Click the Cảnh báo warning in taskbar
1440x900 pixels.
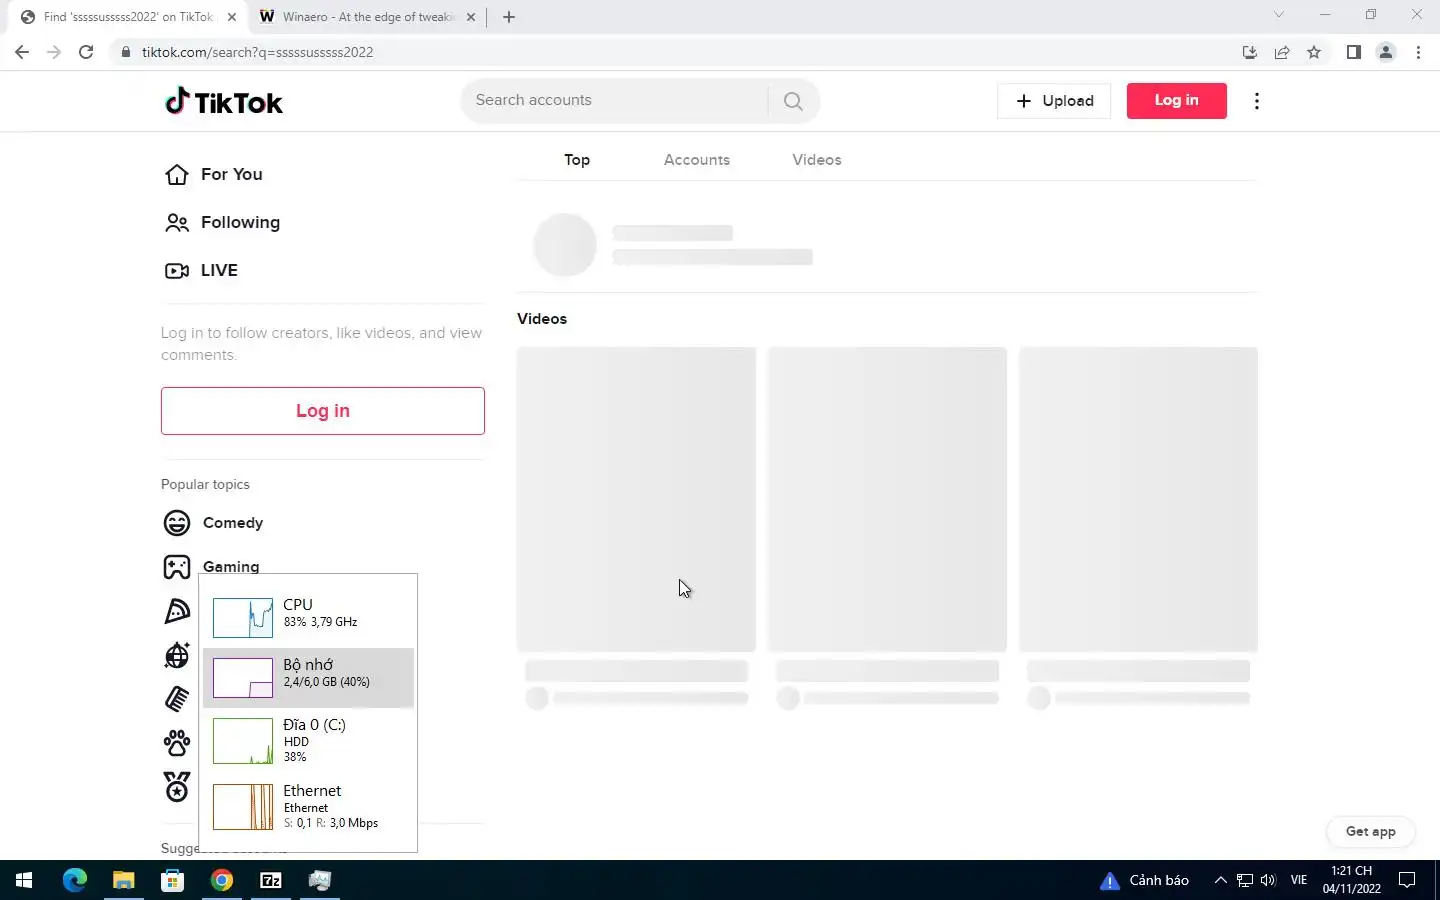(x=1144, y=880)
